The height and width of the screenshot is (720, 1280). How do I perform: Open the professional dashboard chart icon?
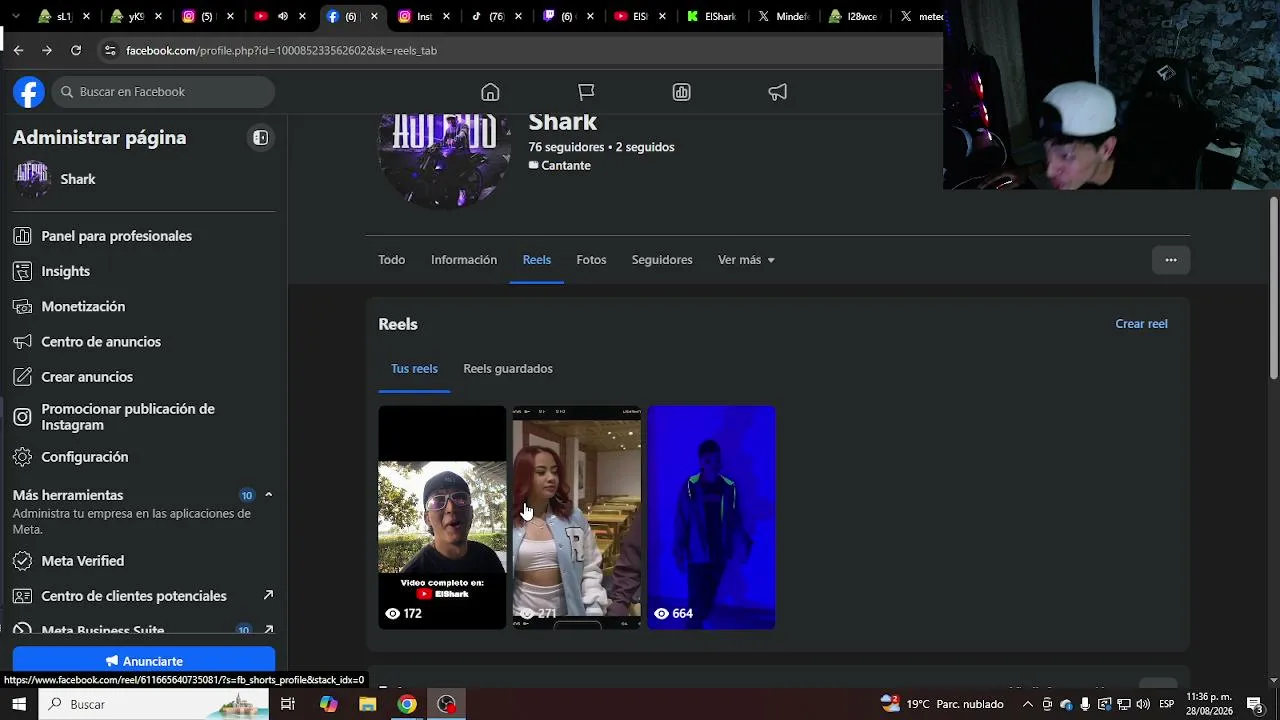pyautogui.click(x=682, y=92)
